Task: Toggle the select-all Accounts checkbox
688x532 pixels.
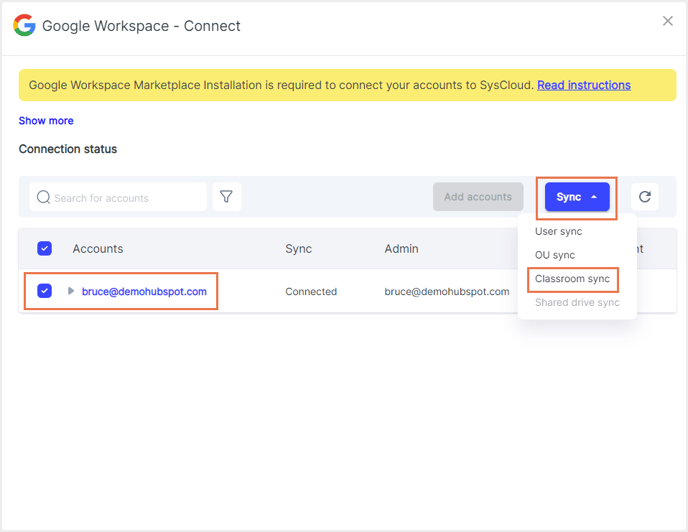Action: coord(44,248)
